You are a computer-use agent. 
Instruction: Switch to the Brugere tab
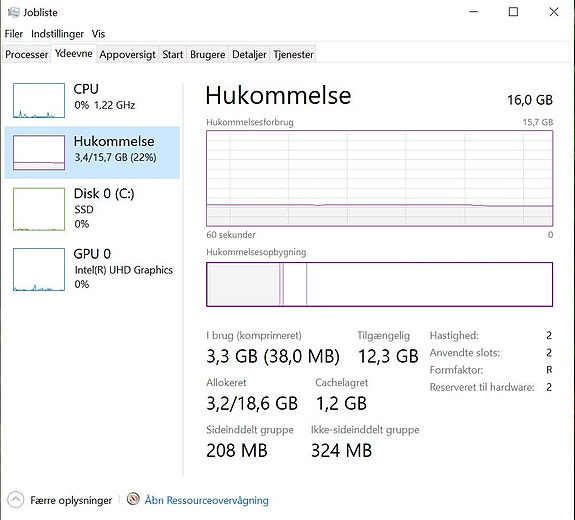tap(208, 55)
